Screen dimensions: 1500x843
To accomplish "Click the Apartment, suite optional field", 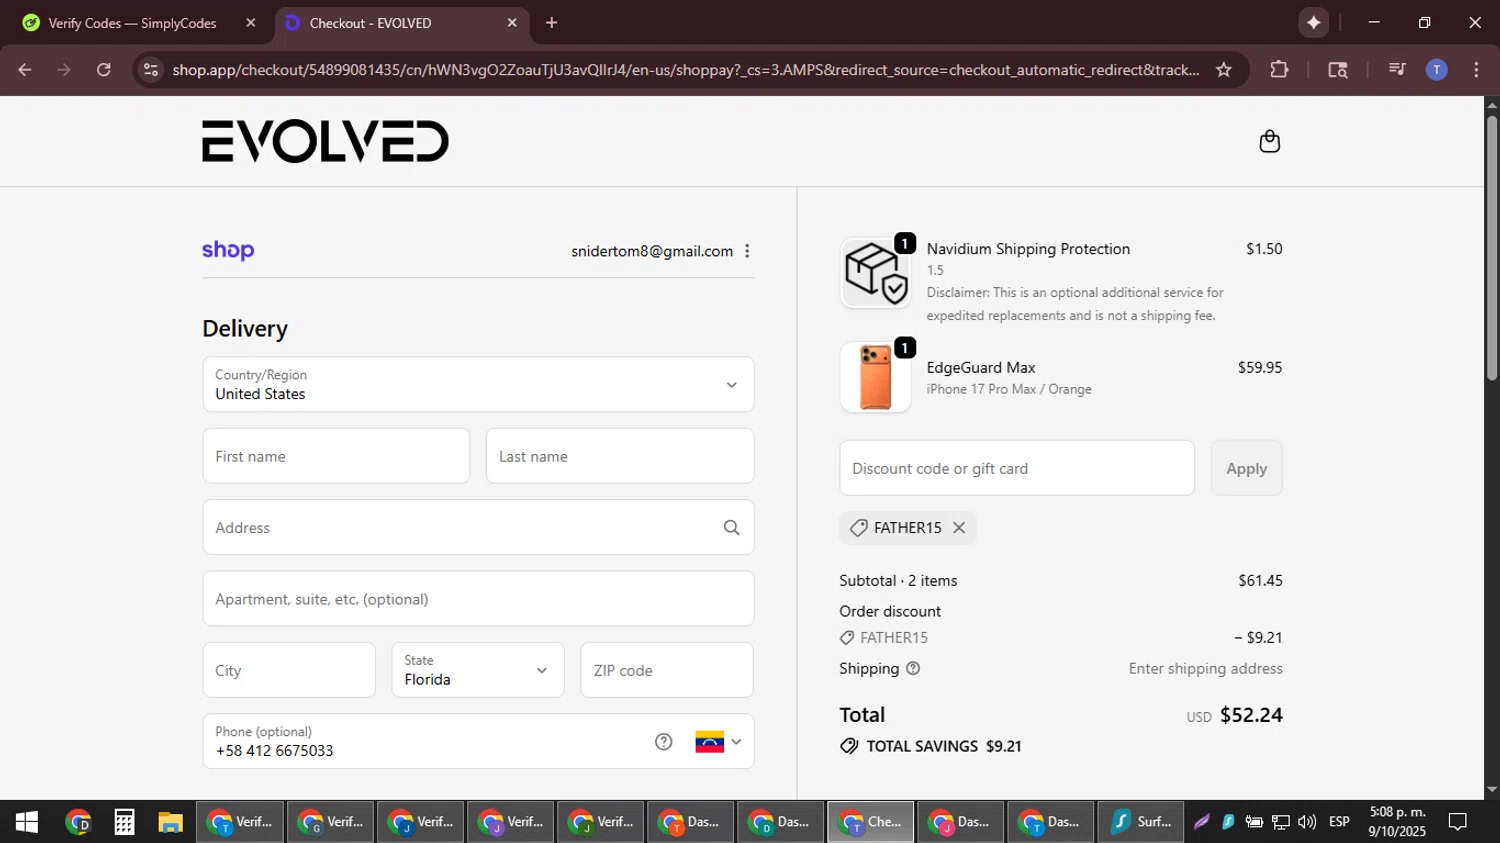I will click(478, 599).
